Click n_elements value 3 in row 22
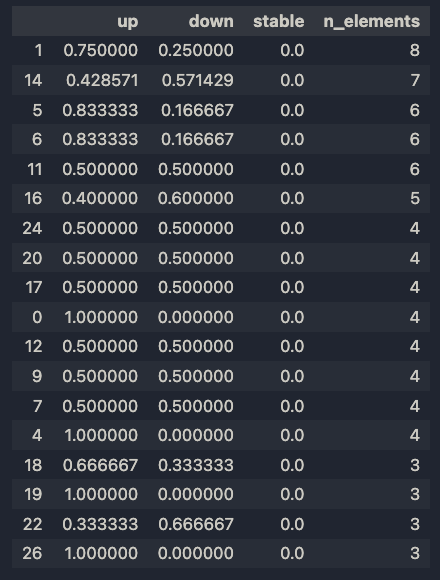Viewport: 440px width, 580px height. pos(415,524)
